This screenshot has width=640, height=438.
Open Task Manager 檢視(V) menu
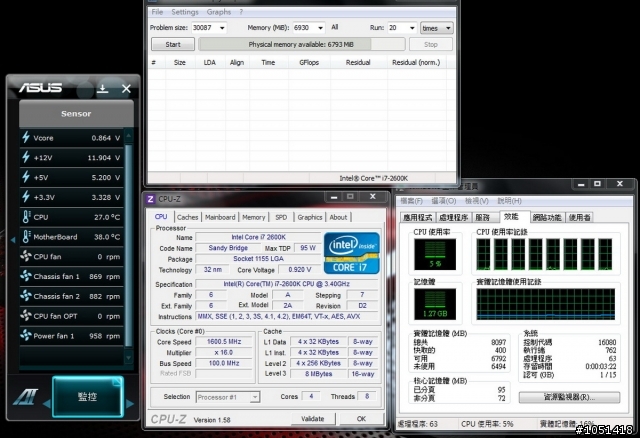477,201
